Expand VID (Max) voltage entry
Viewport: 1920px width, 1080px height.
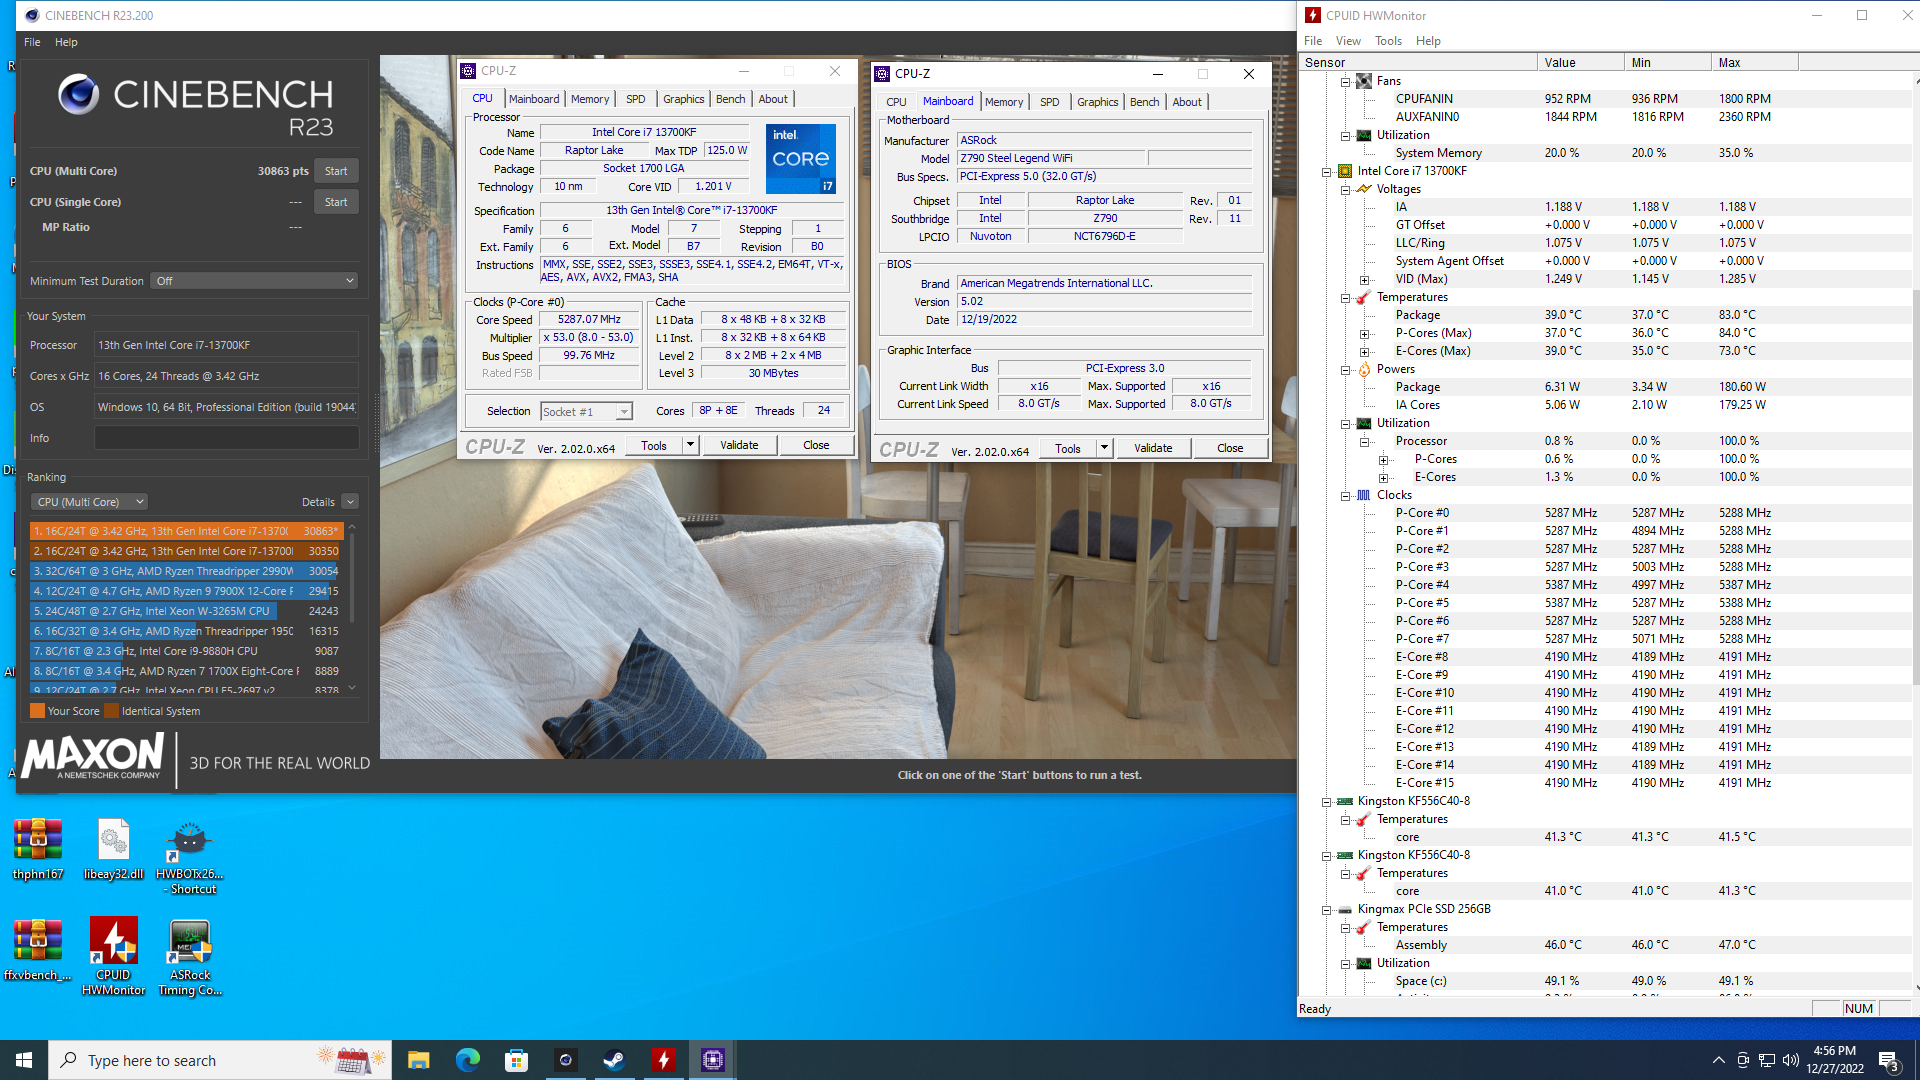[x=1365, y=280]
